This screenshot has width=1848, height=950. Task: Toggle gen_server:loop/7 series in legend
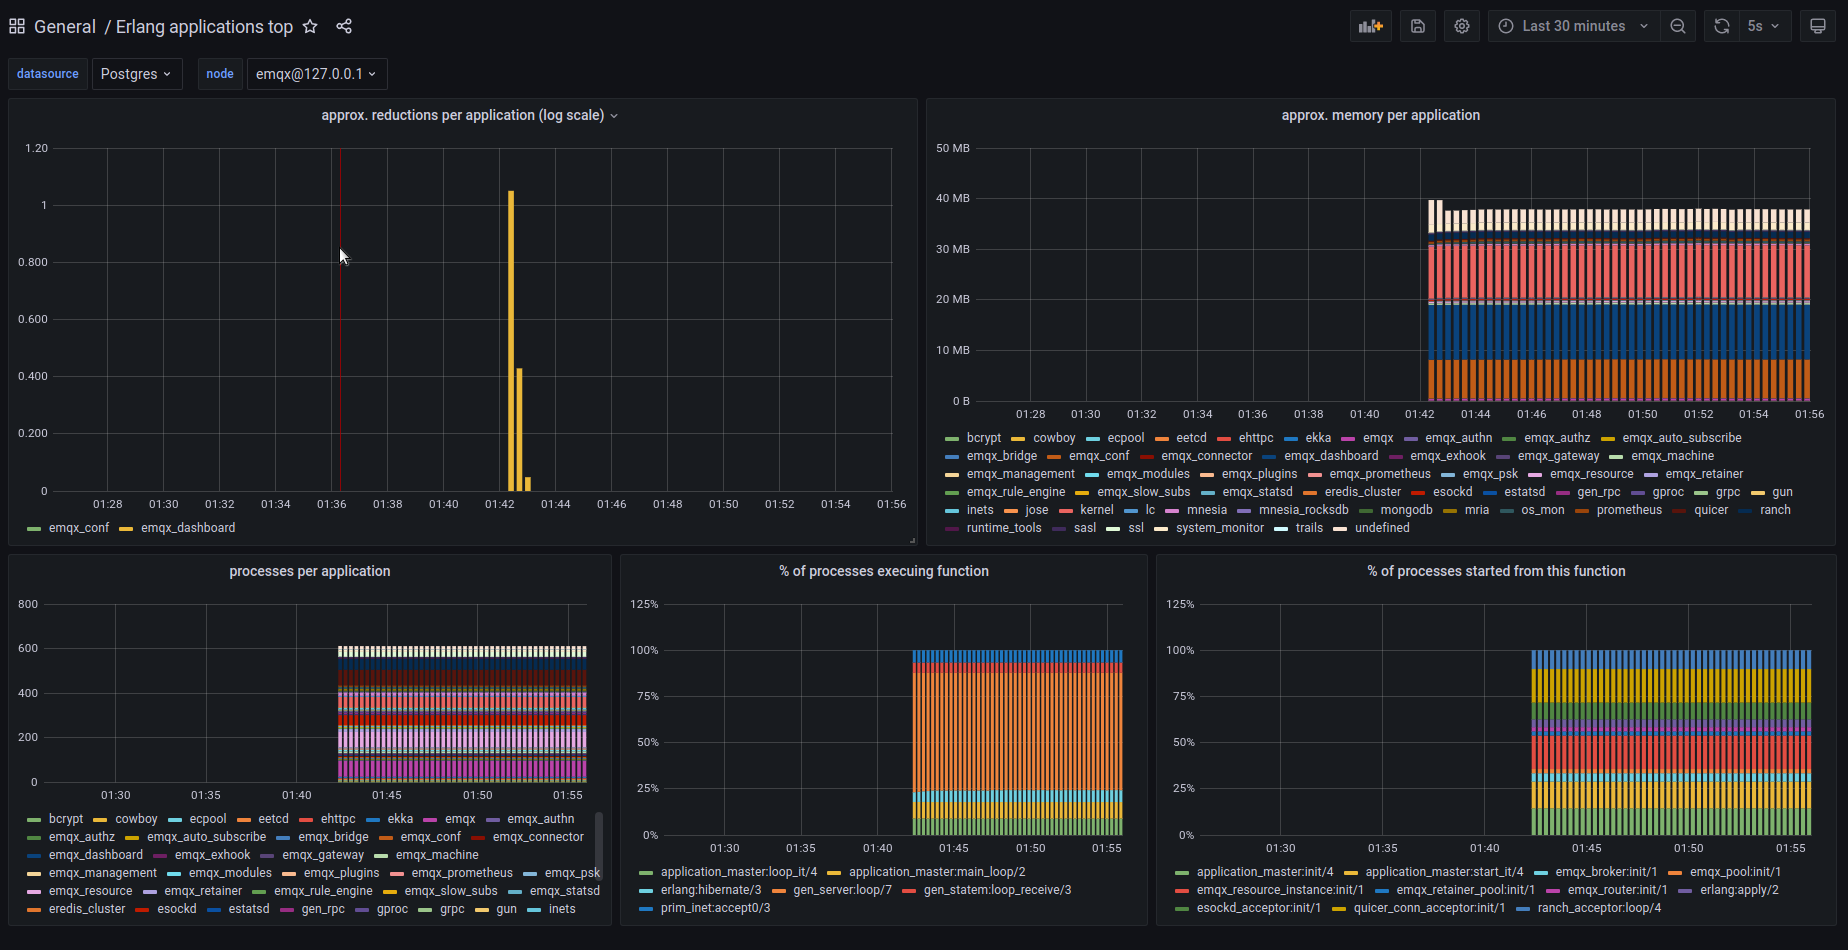pyautogui.click(x=842, y=890)
